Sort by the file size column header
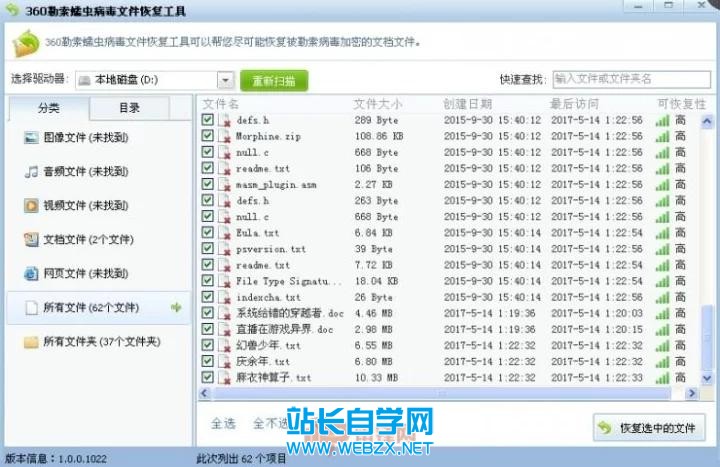 [x=378, y=104]
